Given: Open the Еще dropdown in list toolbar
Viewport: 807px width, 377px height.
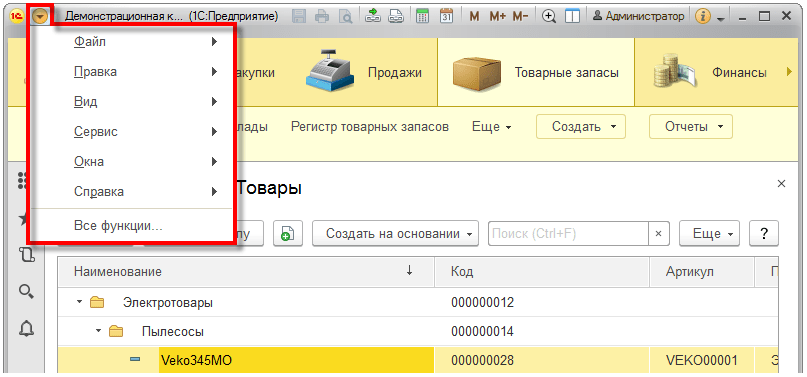Looking at the screenshot, I should [710, 234].
